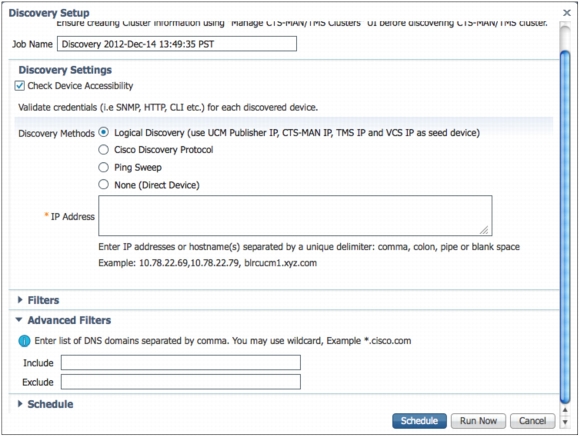Close the Discovery Setup dialog with X
Viewport: 580px width, 437px height.
[566, 13]
